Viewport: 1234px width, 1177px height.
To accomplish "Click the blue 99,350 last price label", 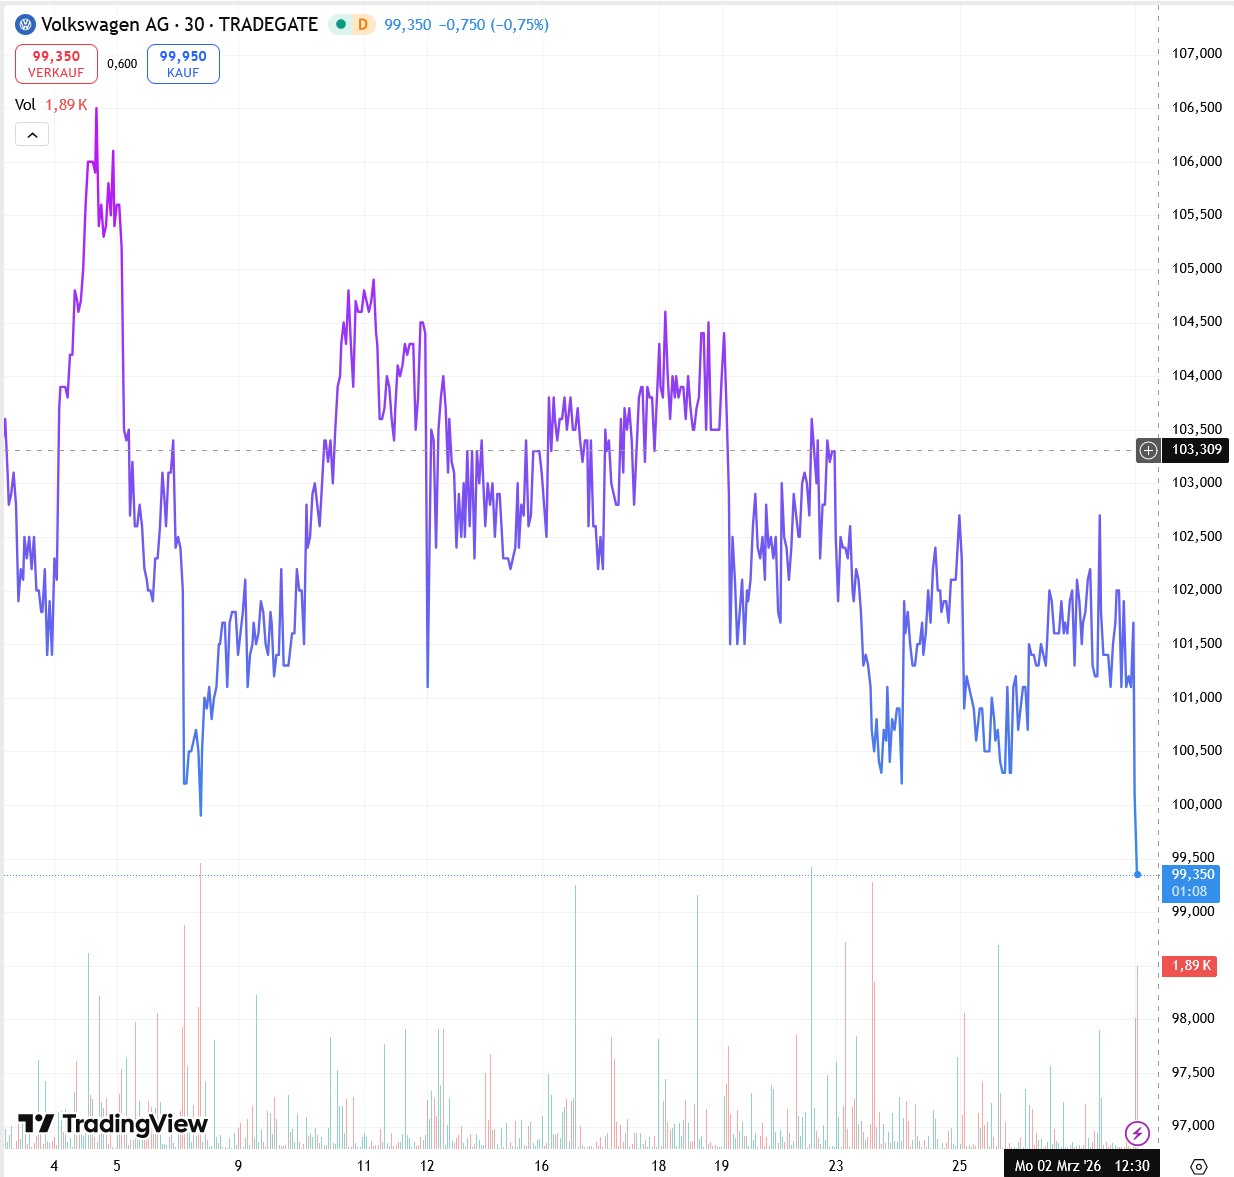I will tap(1190, 883).
